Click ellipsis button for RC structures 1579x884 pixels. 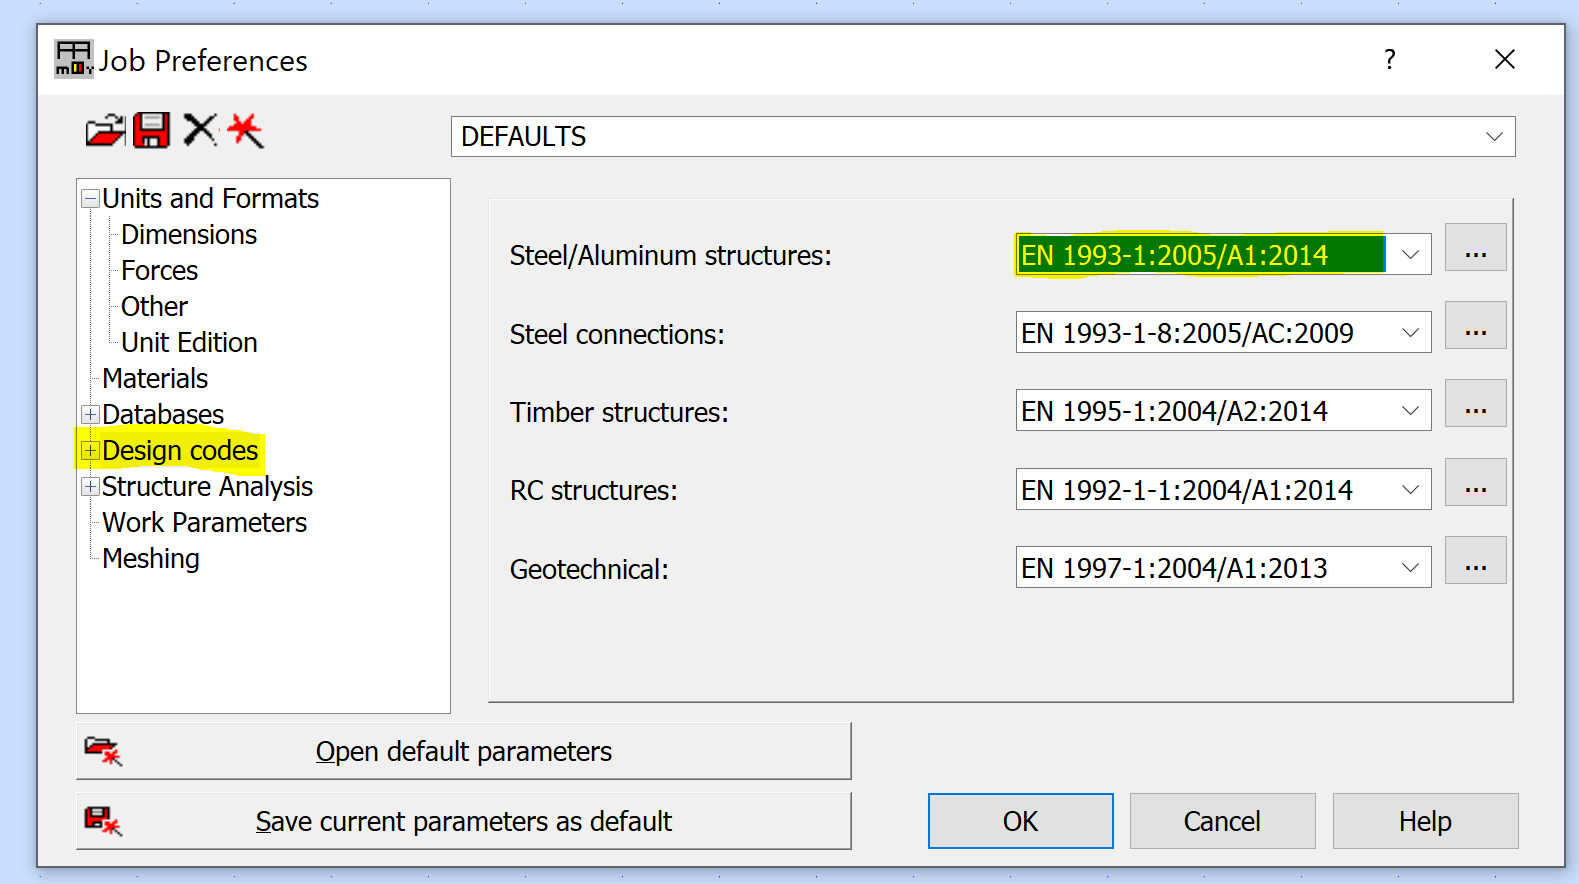coord(1475,482)
